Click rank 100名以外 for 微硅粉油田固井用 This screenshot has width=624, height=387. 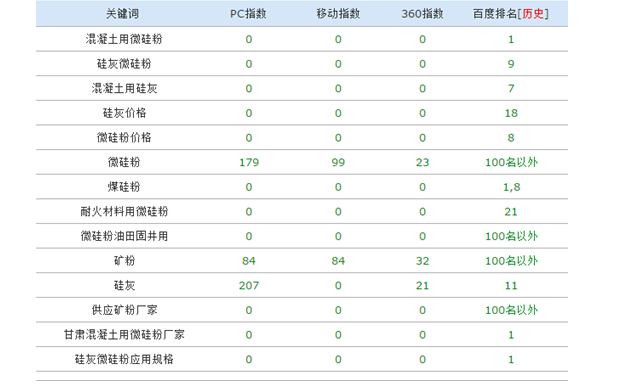pos(511,236)
